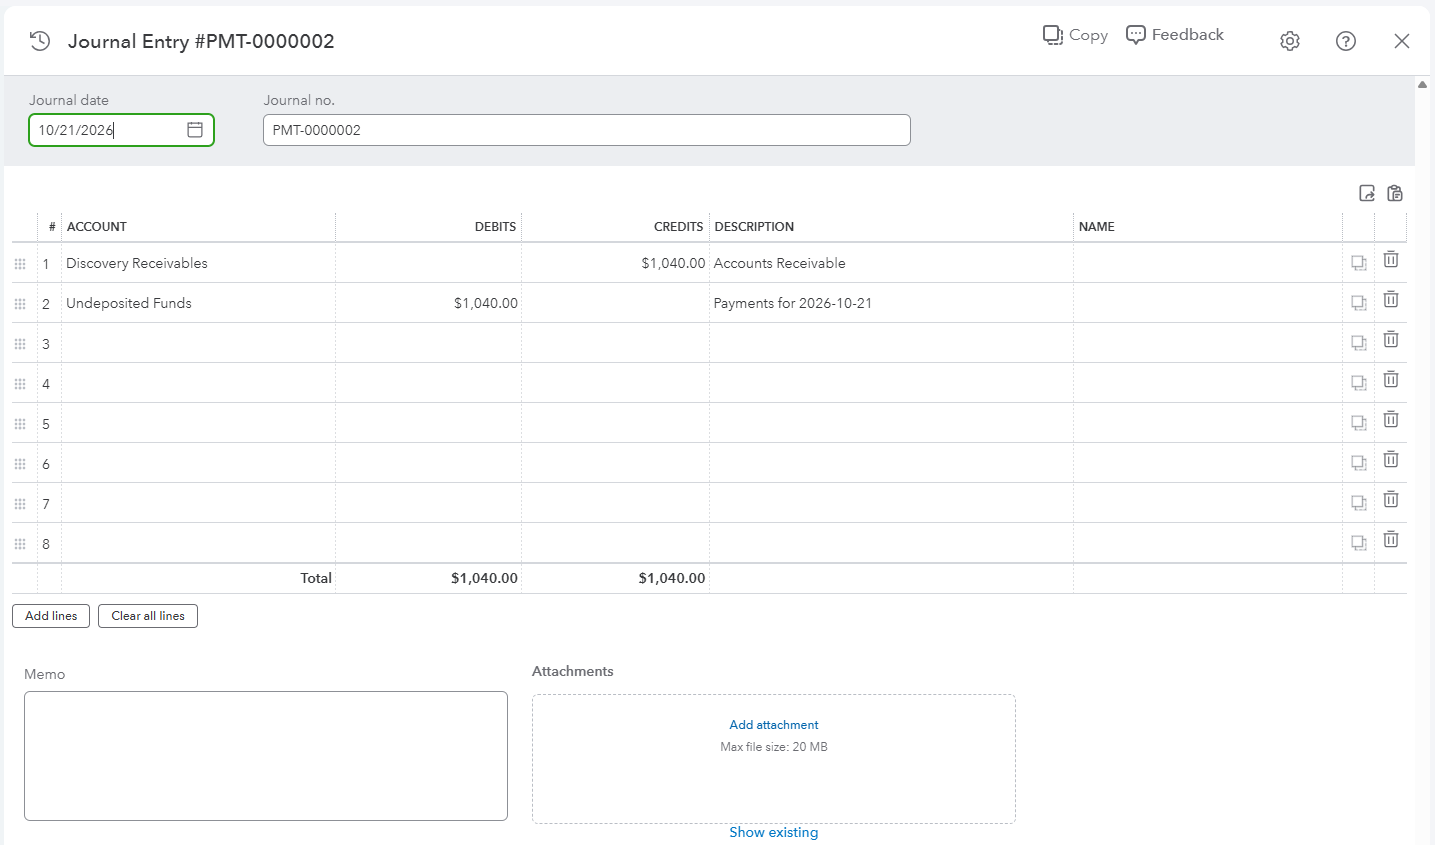The image size is (1435, 845).
Task: Open the Feedback speech bubble link
Action: 1175,35
